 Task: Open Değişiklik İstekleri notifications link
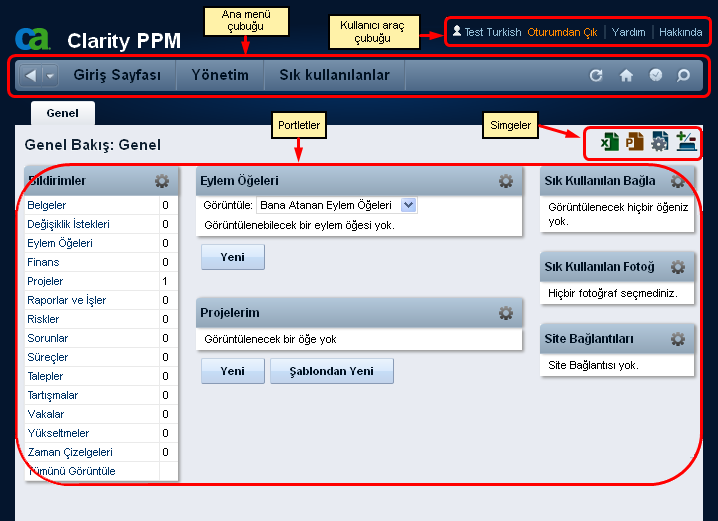68,224
